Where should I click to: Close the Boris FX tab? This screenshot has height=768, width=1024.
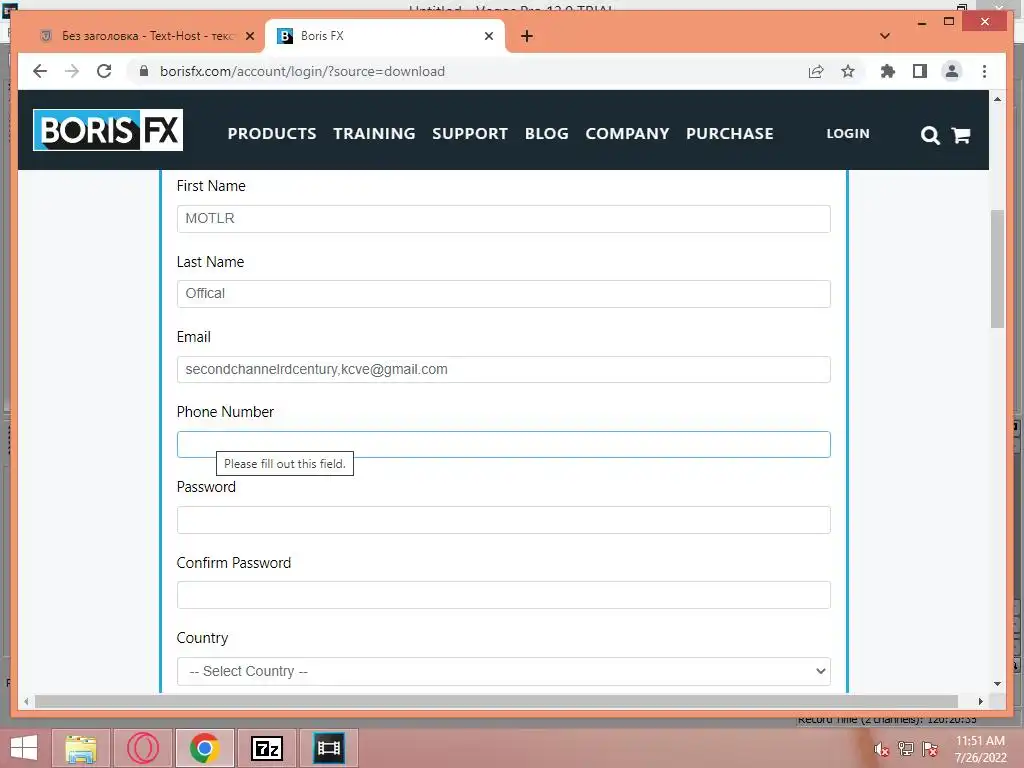(488, 36)
